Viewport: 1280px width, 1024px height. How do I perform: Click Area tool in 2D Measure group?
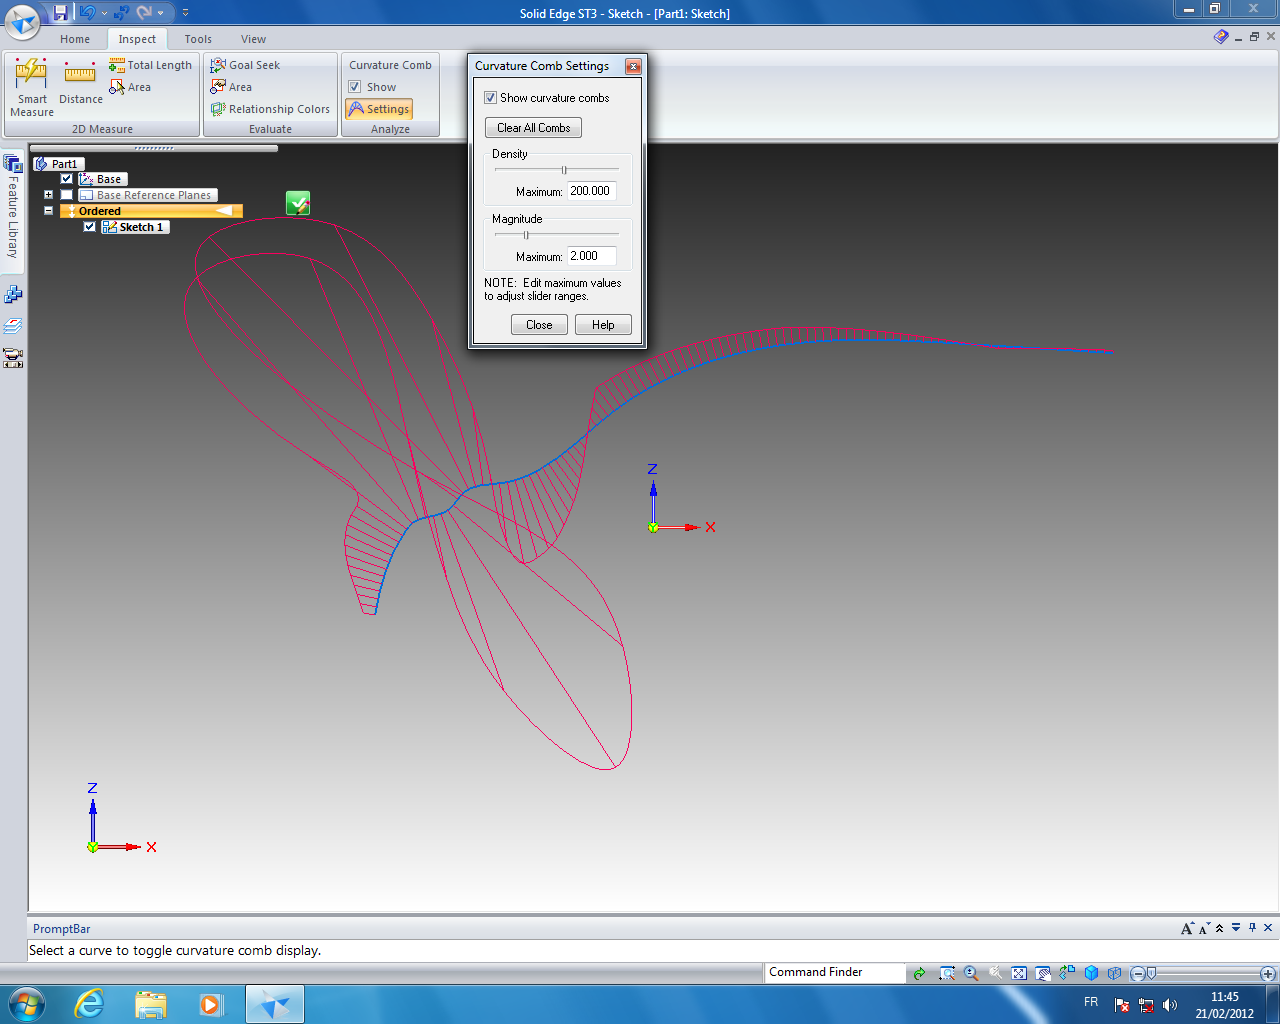(x=130, y=87)
